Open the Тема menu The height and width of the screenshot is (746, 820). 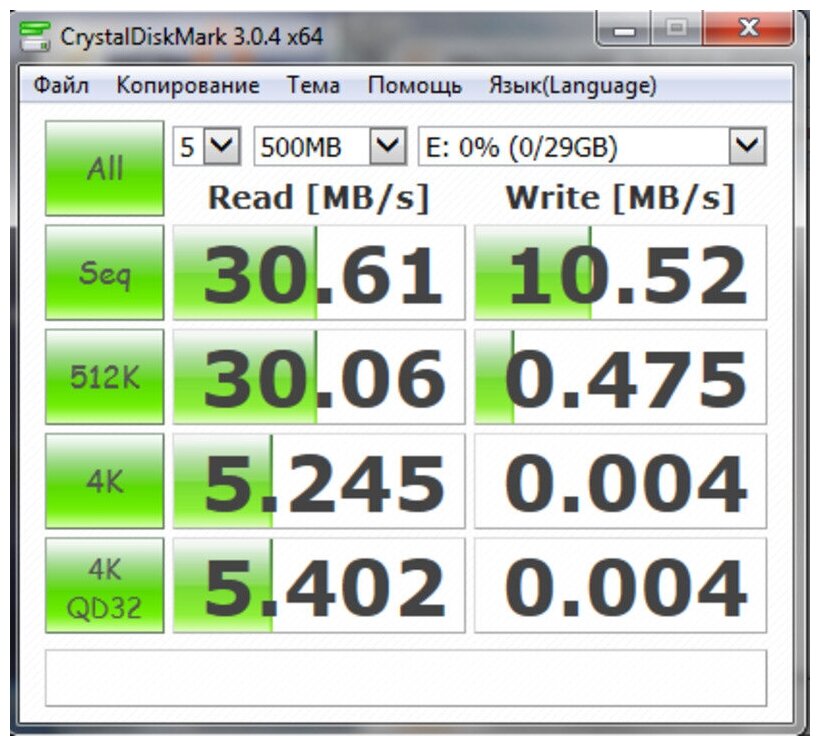[x=313, y=85]
